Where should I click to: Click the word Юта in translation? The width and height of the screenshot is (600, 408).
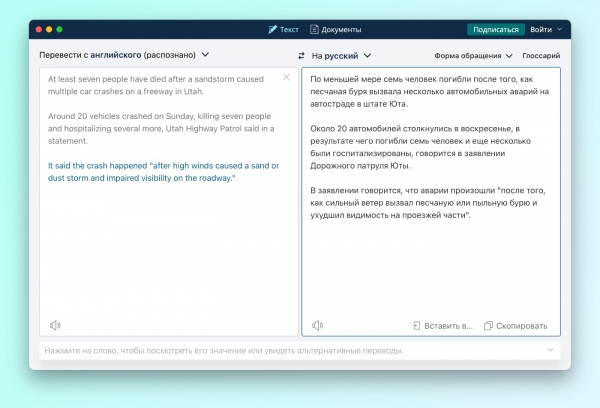click(398, 104)
